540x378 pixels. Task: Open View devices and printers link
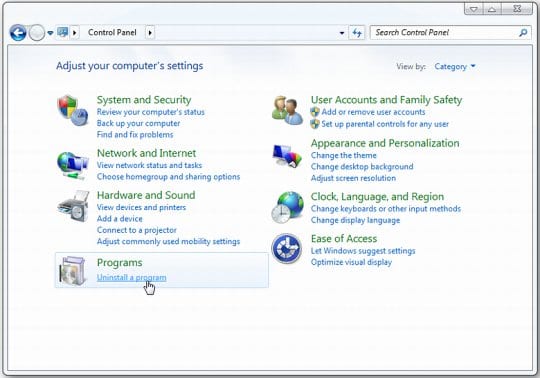(141, 207)
